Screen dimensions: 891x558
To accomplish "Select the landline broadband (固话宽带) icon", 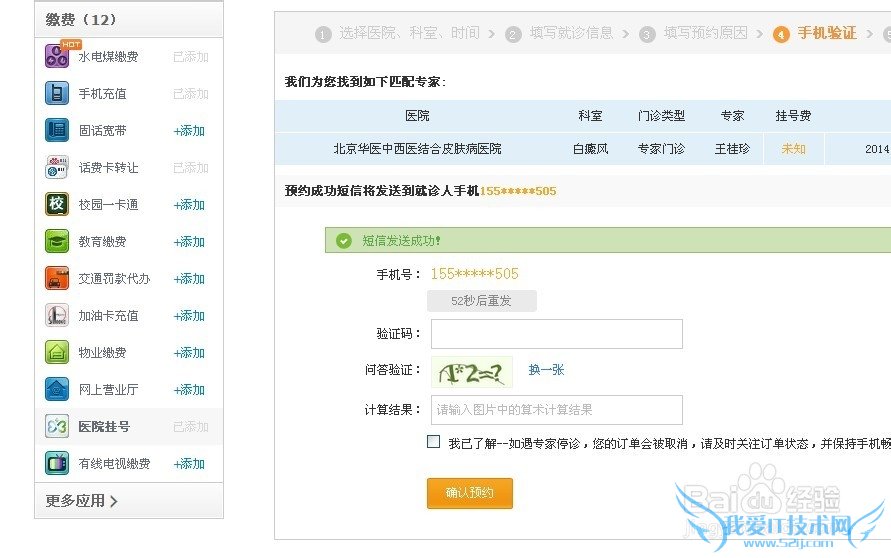I will click(57, 130).
